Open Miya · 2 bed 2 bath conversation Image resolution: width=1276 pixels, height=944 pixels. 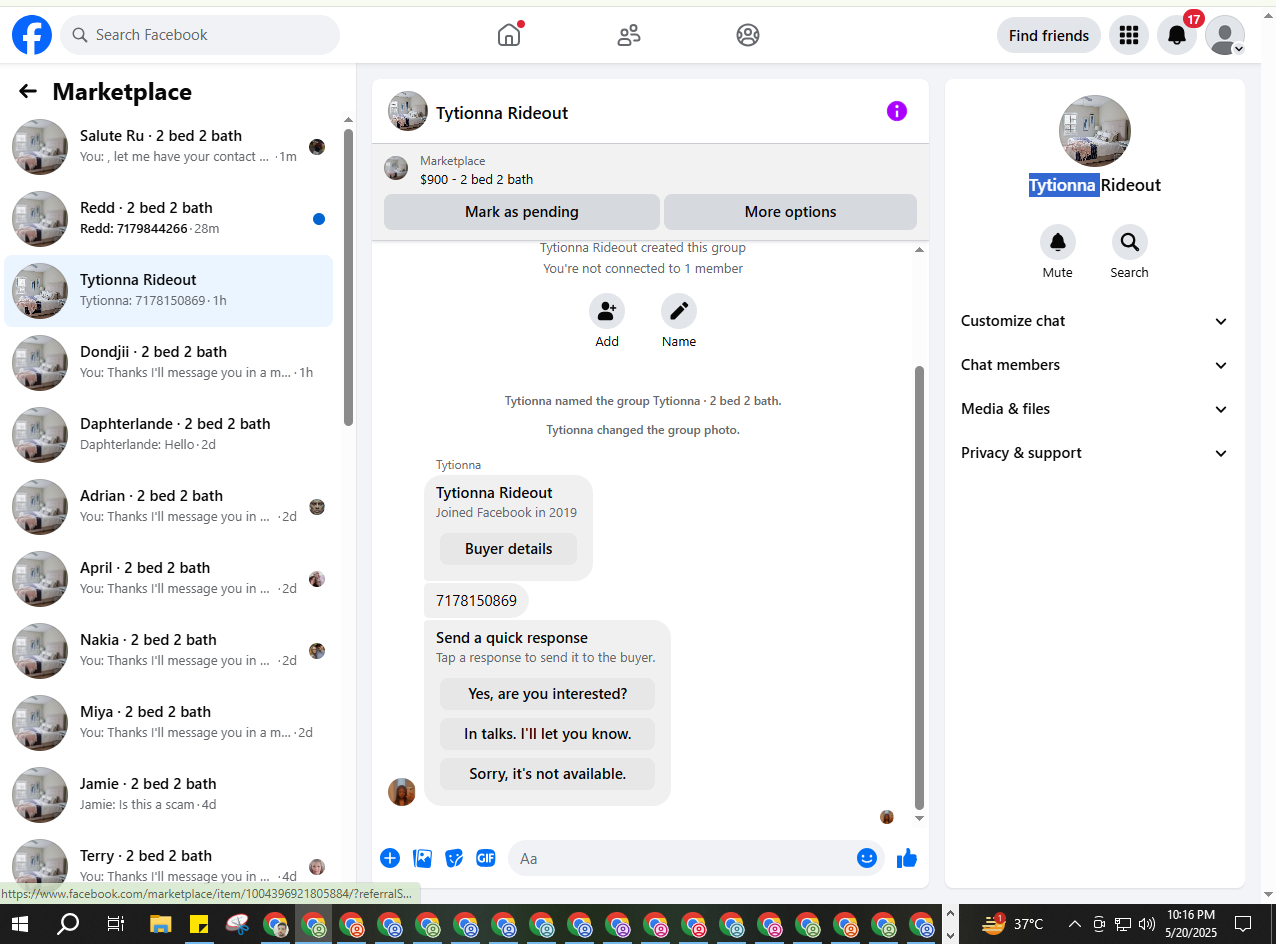pyautogui.click(x=169, y=723)
